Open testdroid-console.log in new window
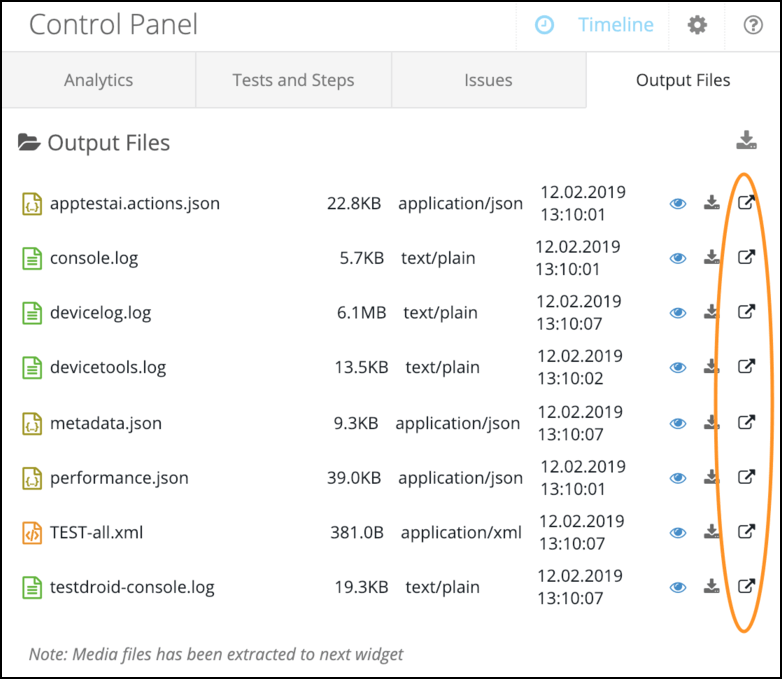Image resolution: width=782 pixels, height=679 pixels. [x=746, y=587]
